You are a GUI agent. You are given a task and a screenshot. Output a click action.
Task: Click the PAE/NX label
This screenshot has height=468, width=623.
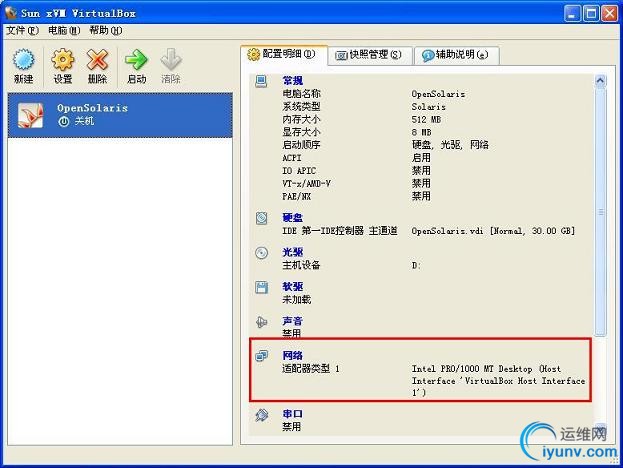click(296, 196)
